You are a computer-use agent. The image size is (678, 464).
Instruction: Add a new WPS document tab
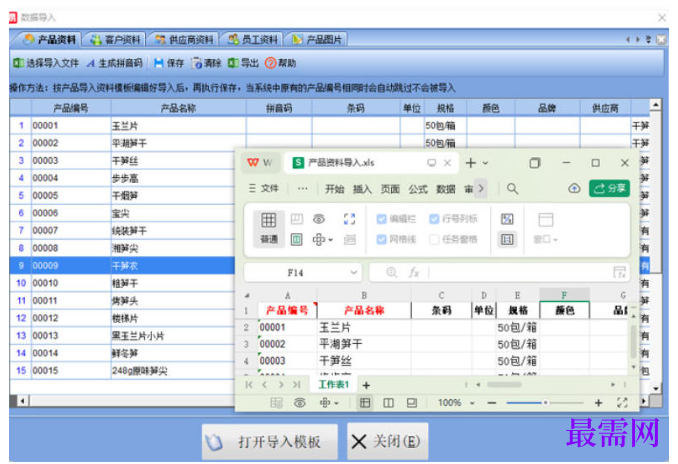(470, 163)
